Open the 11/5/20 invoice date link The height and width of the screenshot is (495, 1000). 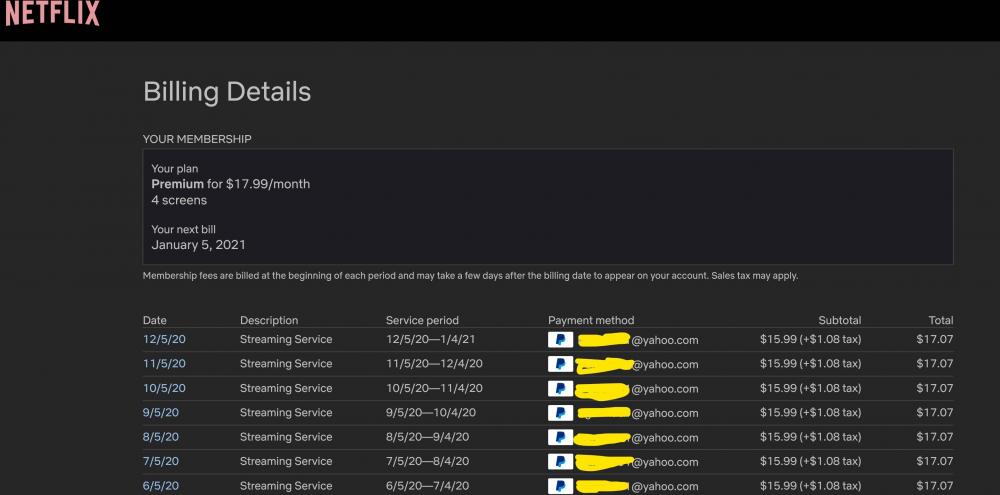point(164,364)
